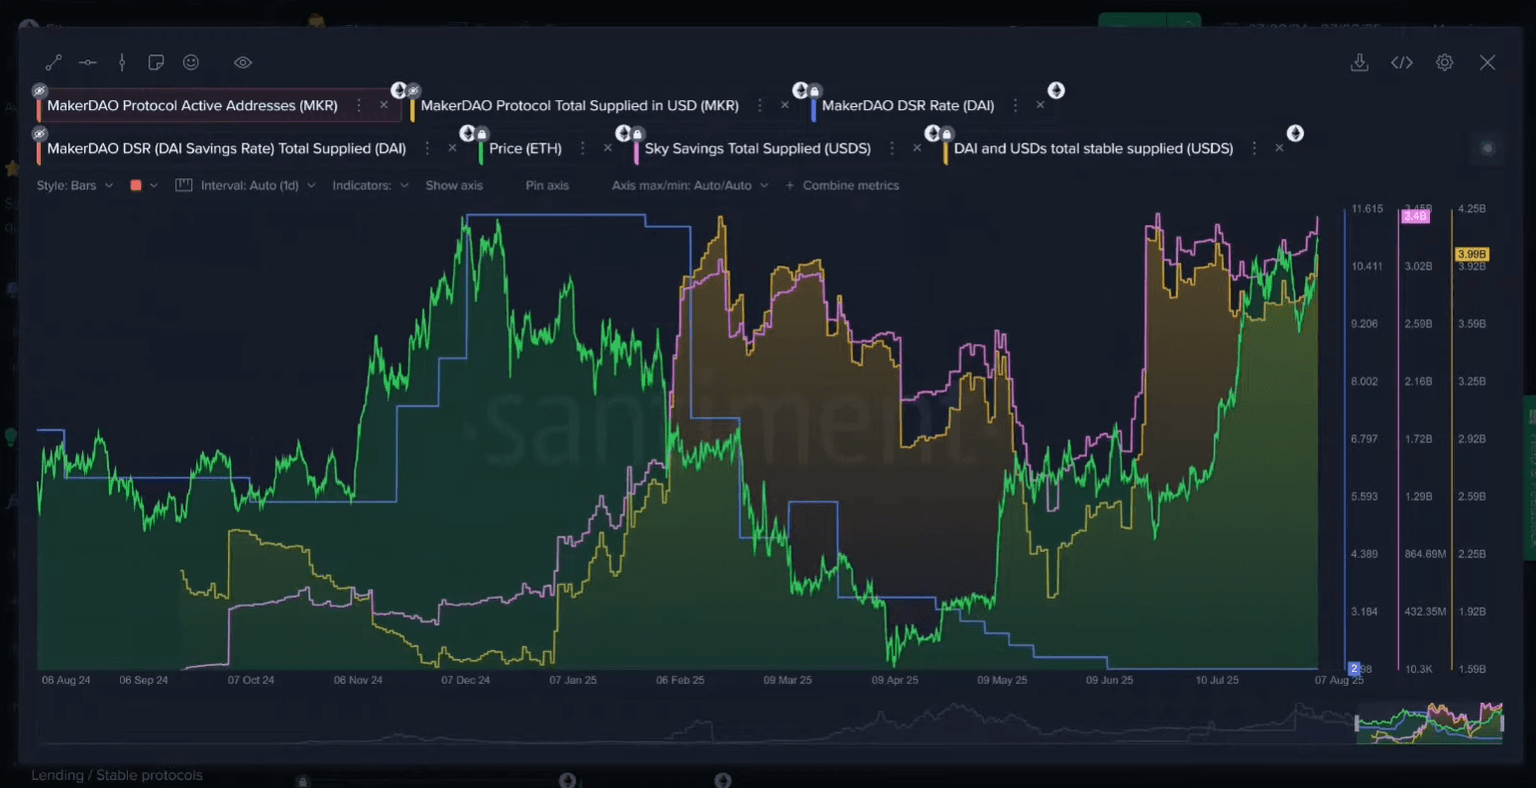Select the horizontal ray drawing tool

tap(88, 62)
